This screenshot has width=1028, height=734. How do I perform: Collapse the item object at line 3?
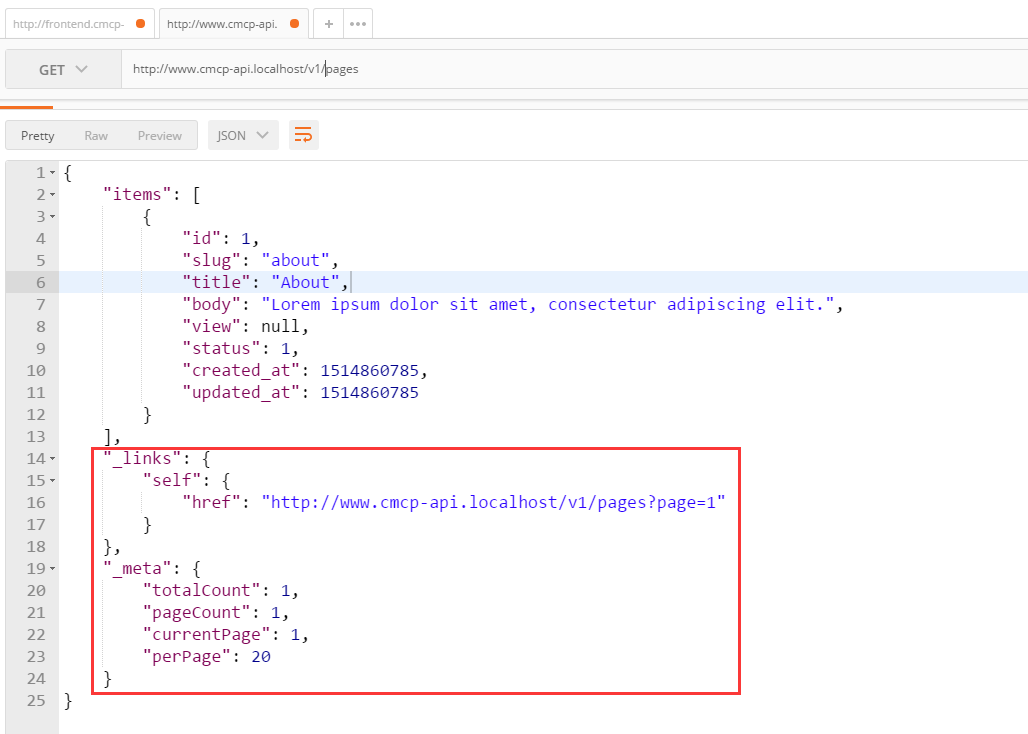point(52,217)
